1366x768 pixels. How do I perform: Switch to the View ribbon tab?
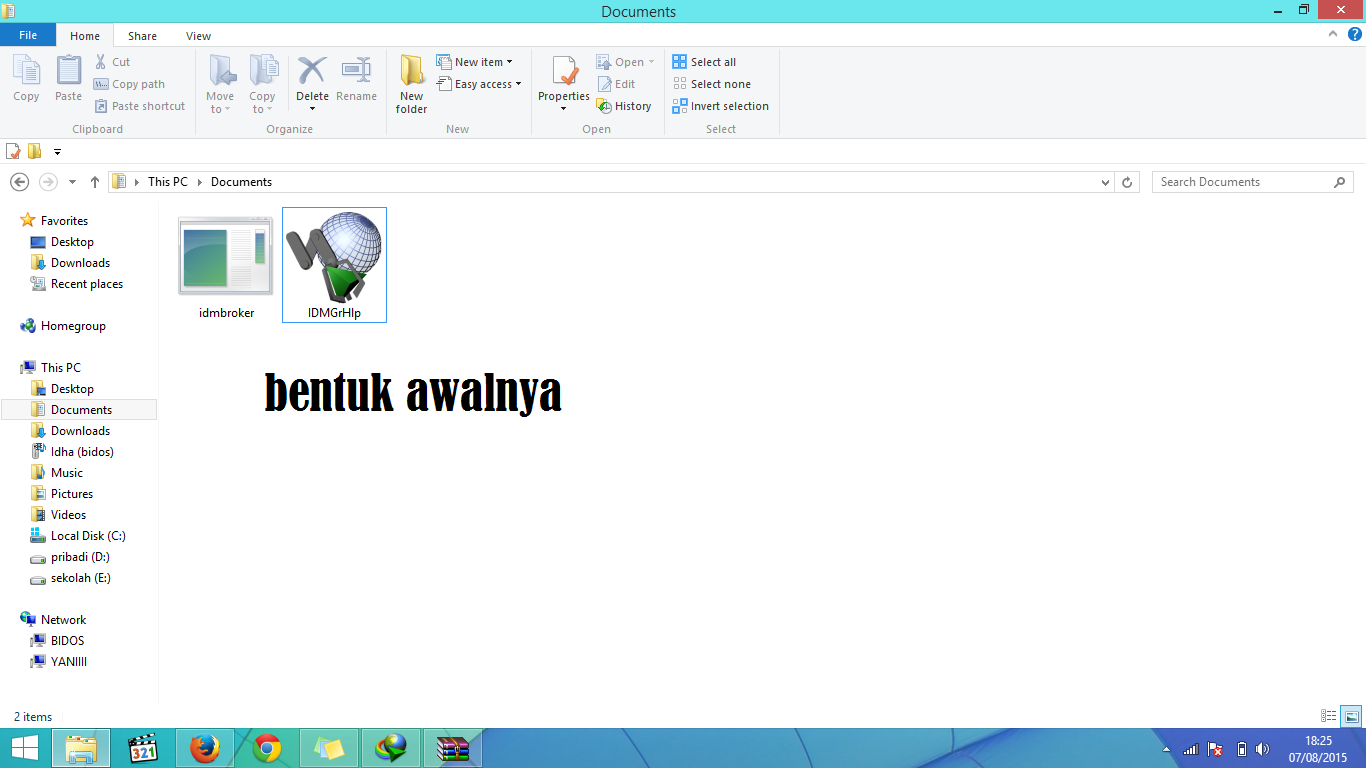click(x=198, y=36)
